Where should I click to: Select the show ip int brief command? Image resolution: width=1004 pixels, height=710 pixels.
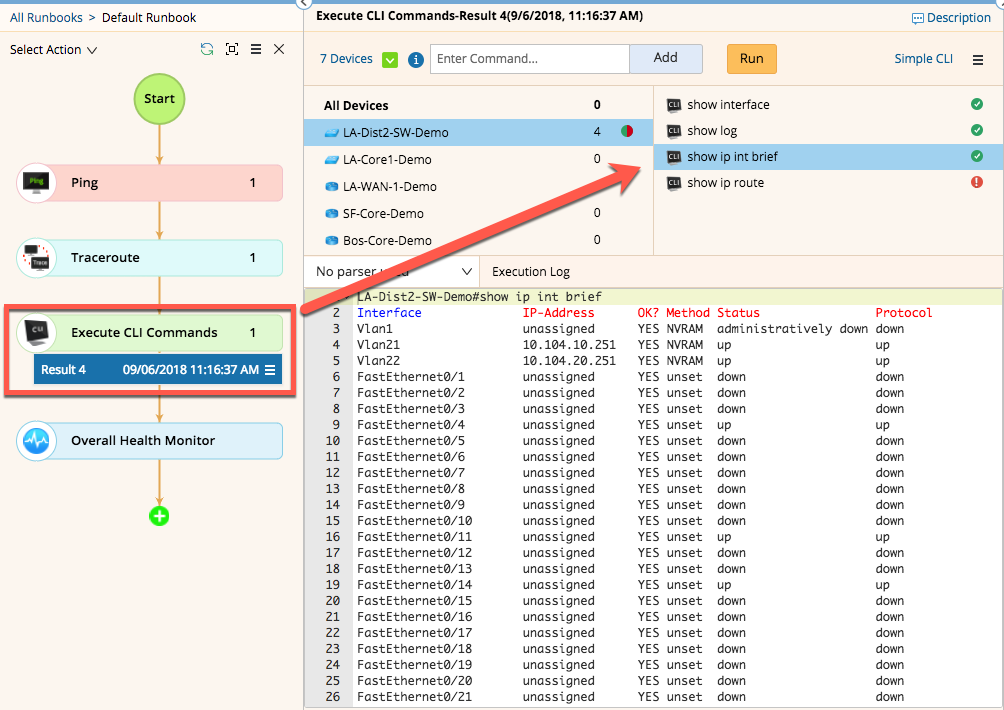coord(829,157)
